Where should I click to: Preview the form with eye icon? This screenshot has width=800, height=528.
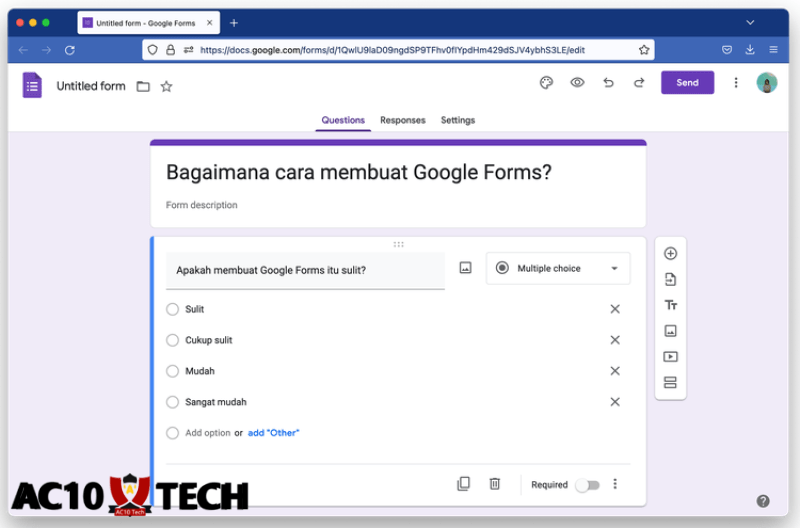click(x=577, y=83)
